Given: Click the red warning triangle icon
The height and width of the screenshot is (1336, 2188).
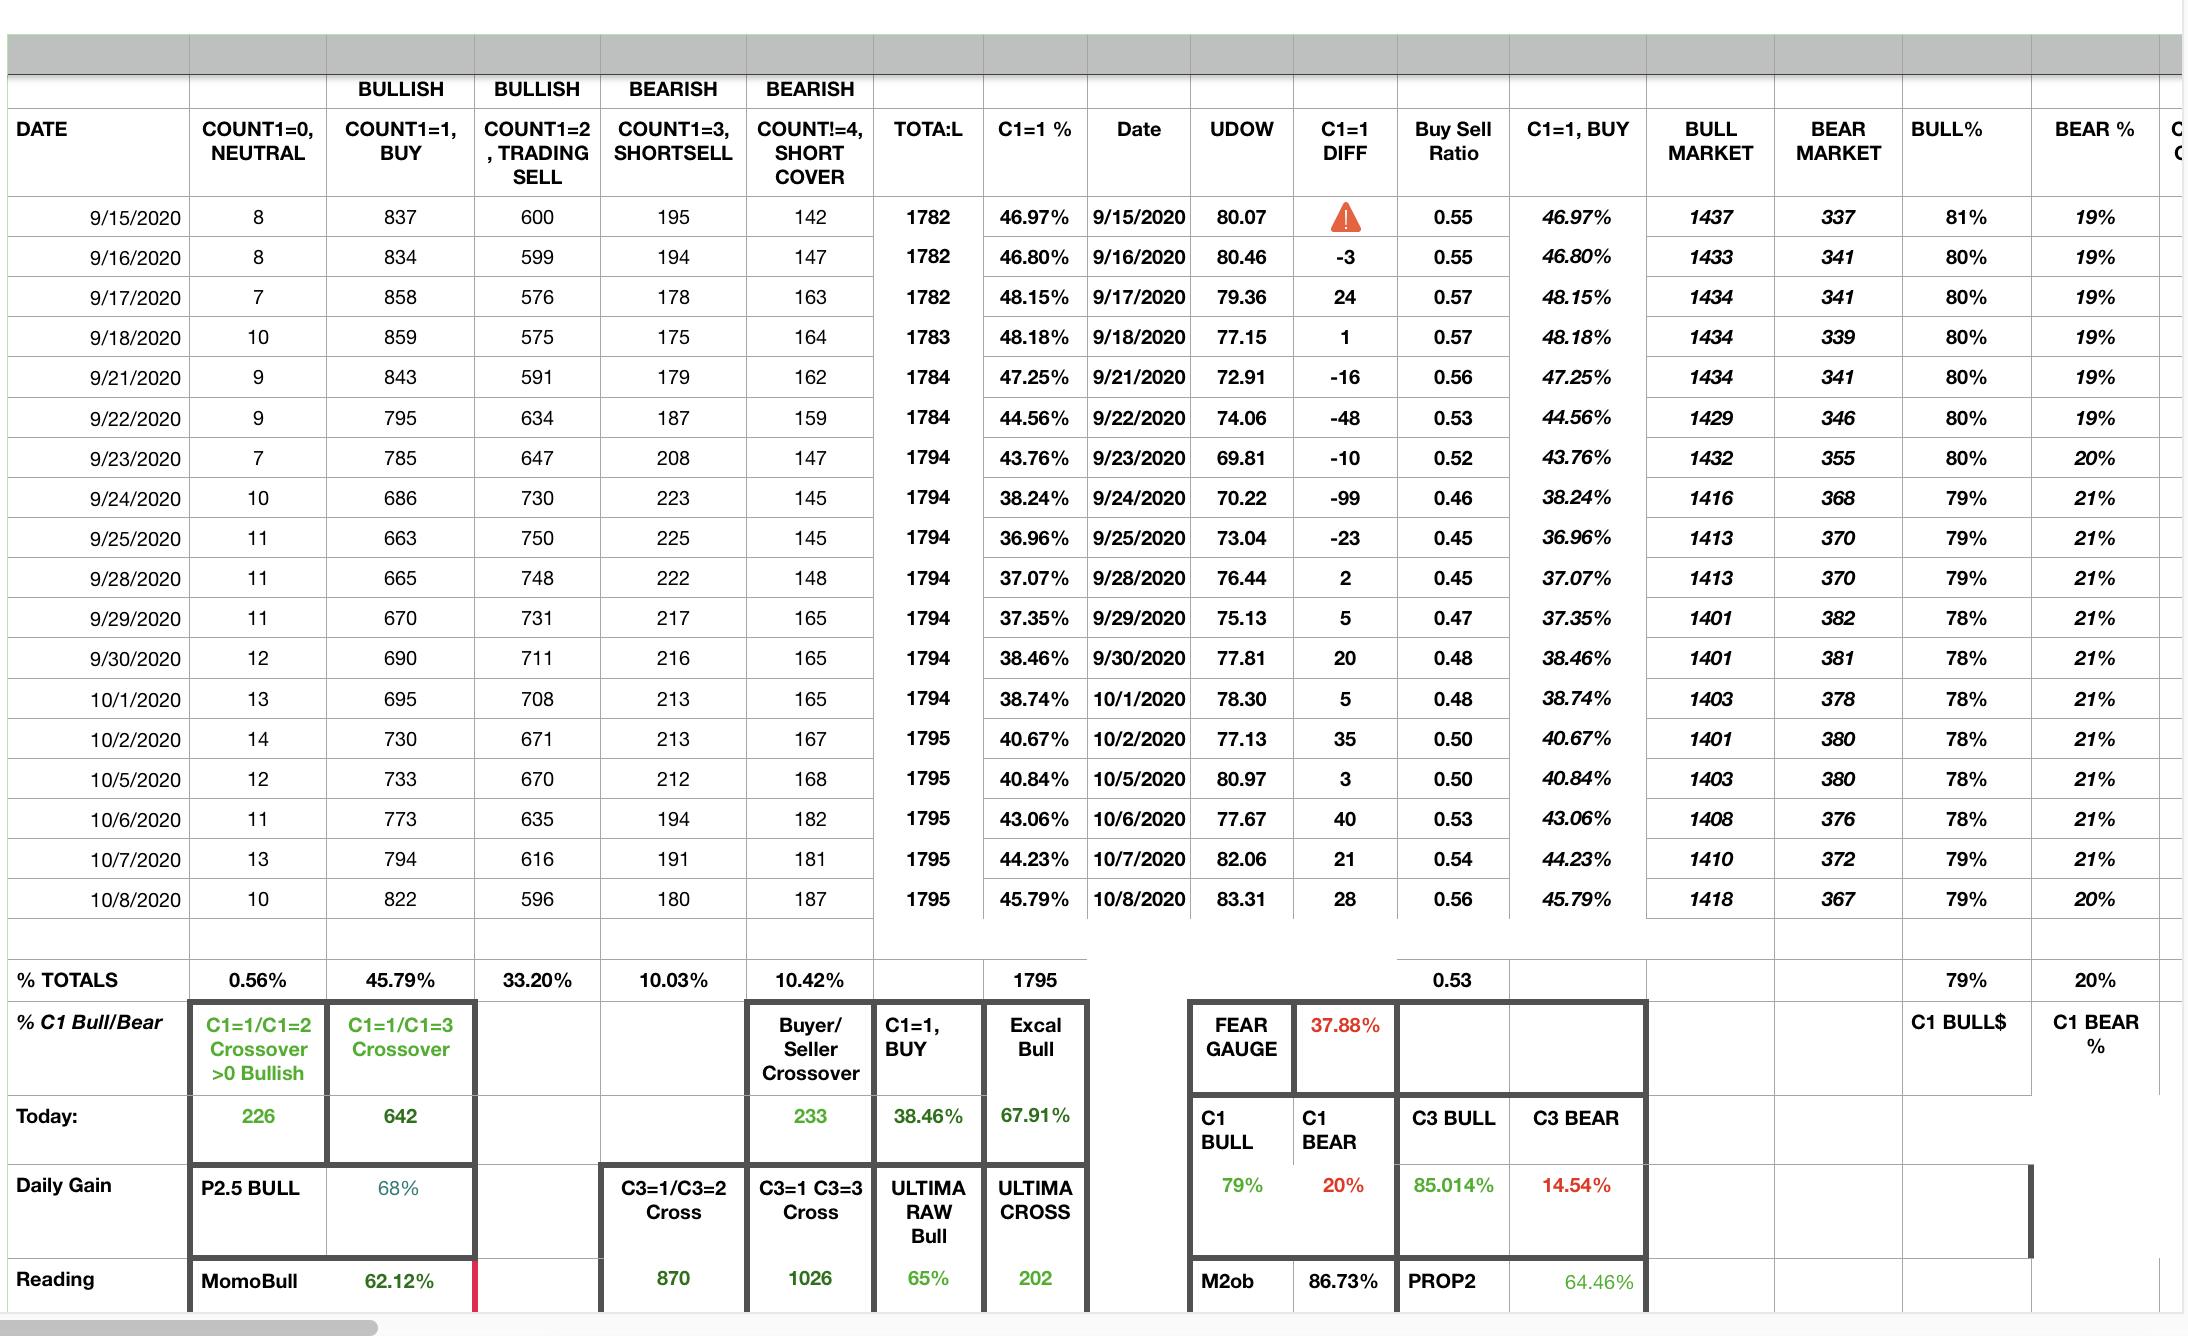Looking at the screenshot, I should tap(1345, 217).
